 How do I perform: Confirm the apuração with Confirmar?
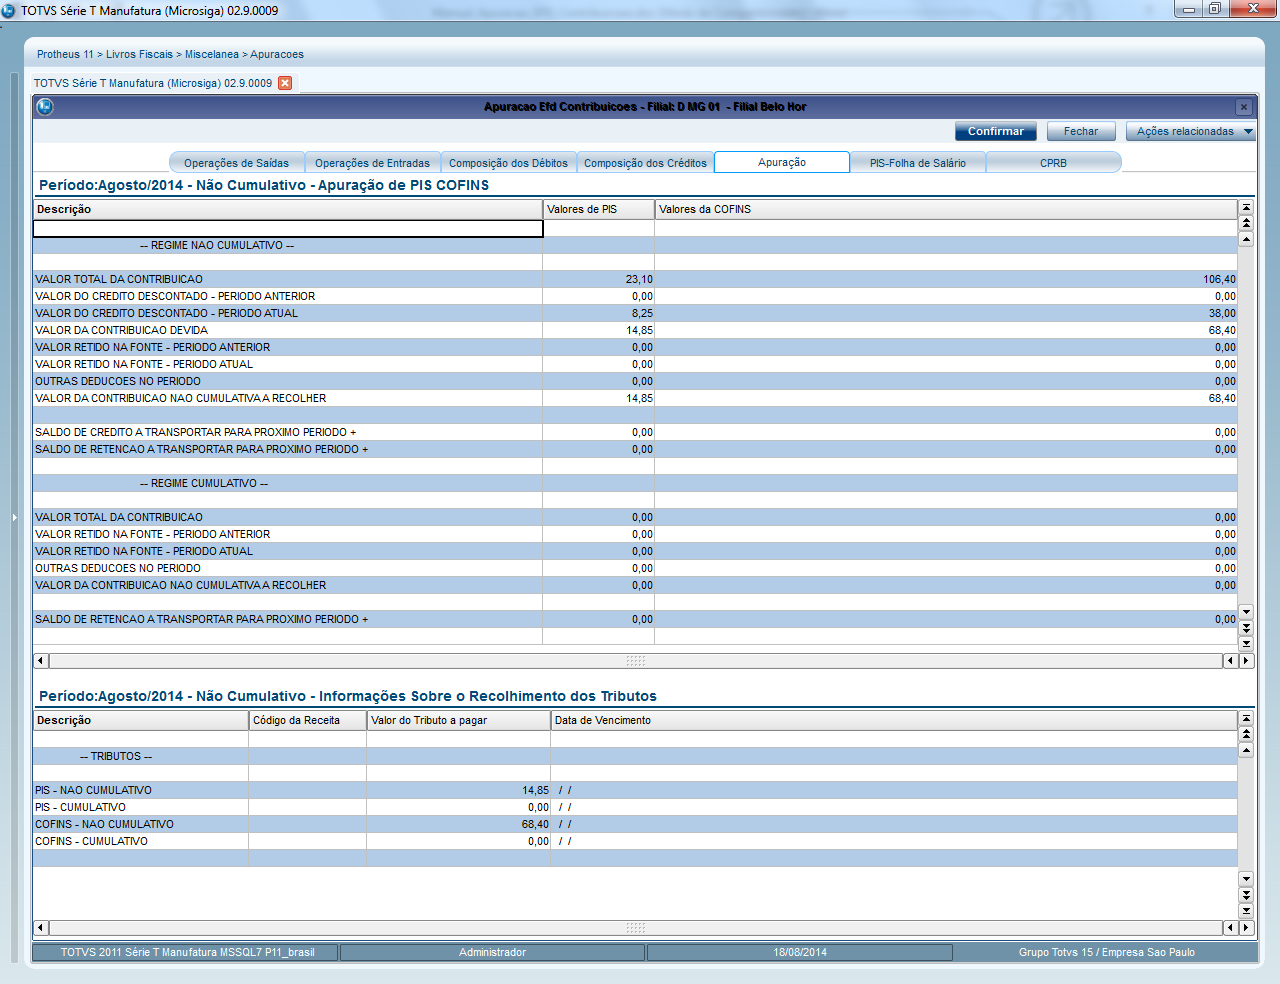pyautogui.click(x=996, y=131)
